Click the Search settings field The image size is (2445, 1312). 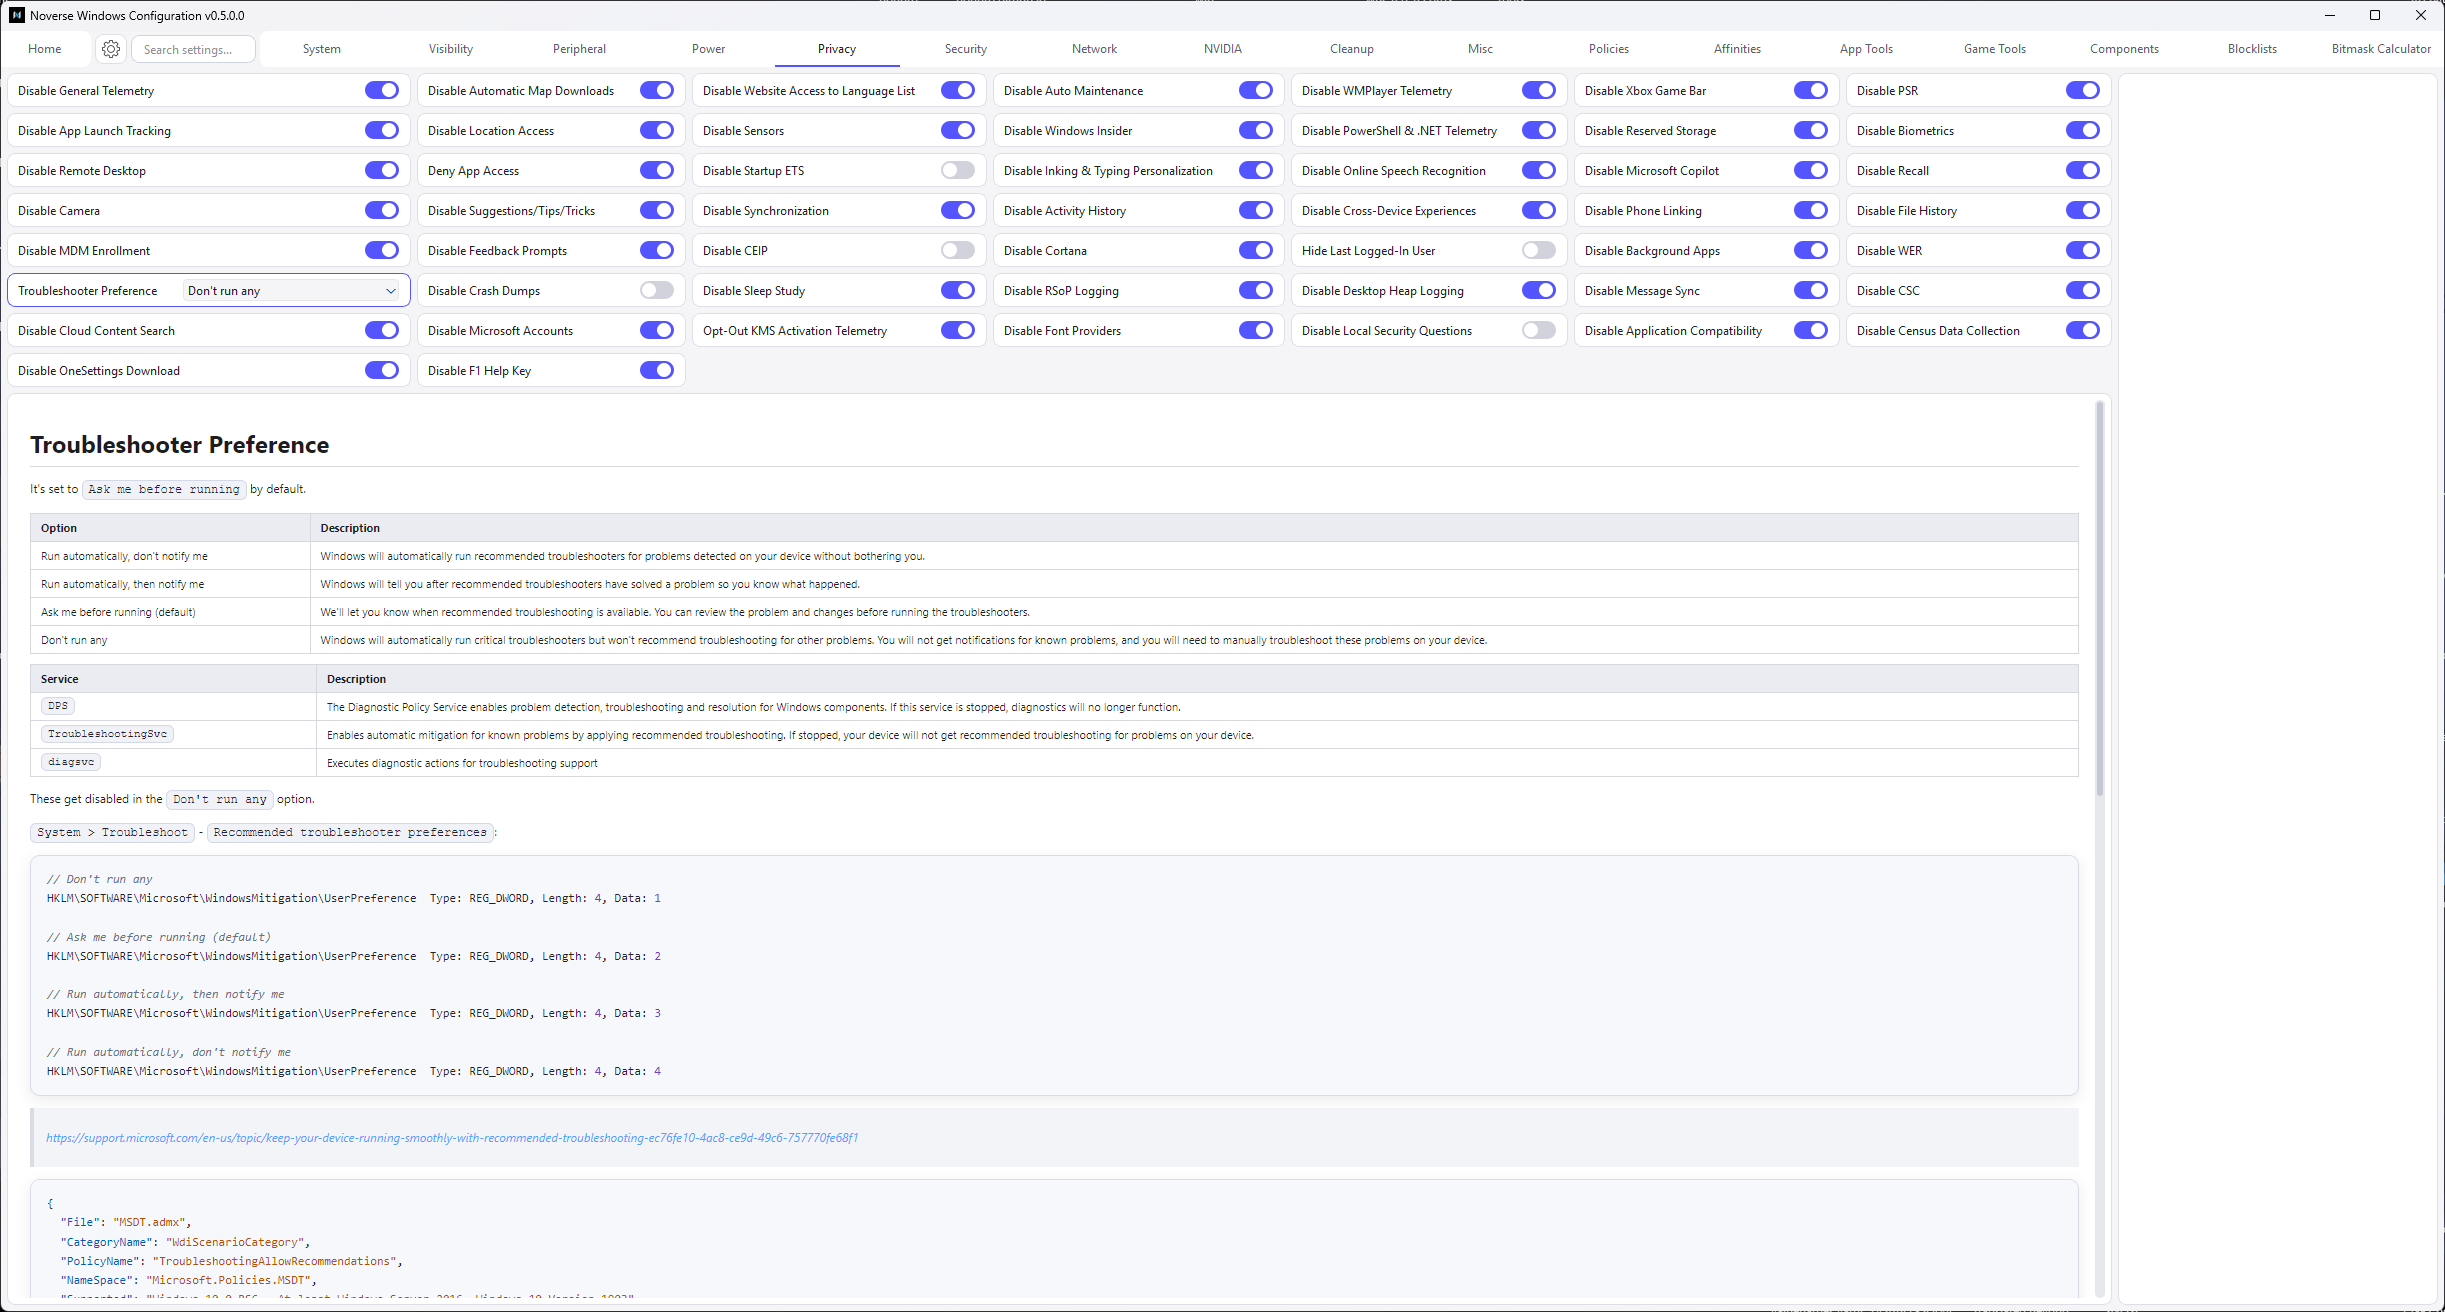point(194,49)
